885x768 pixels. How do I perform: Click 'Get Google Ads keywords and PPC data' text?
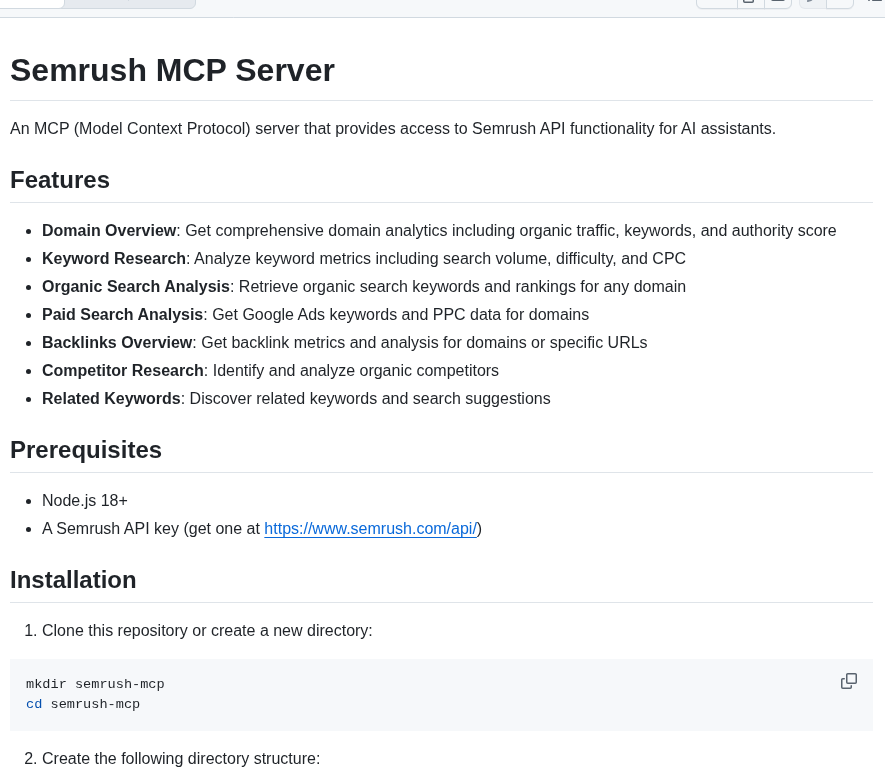tap(401, 314)
